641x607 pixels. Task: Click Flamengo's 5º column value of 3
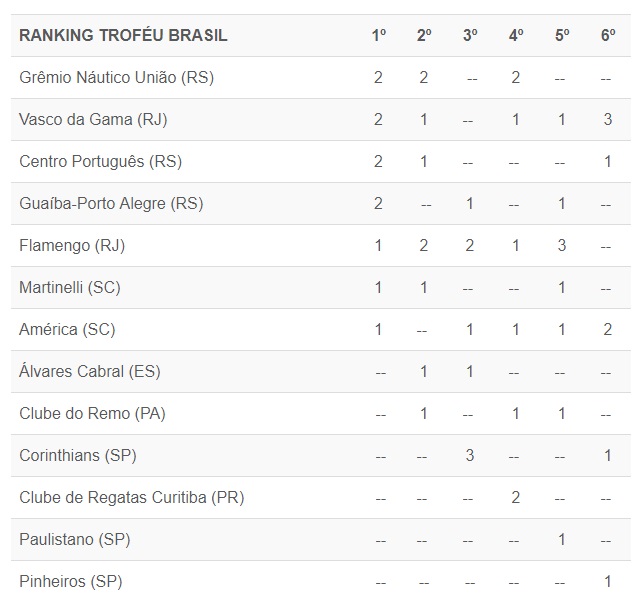click(x=562, y=246)
